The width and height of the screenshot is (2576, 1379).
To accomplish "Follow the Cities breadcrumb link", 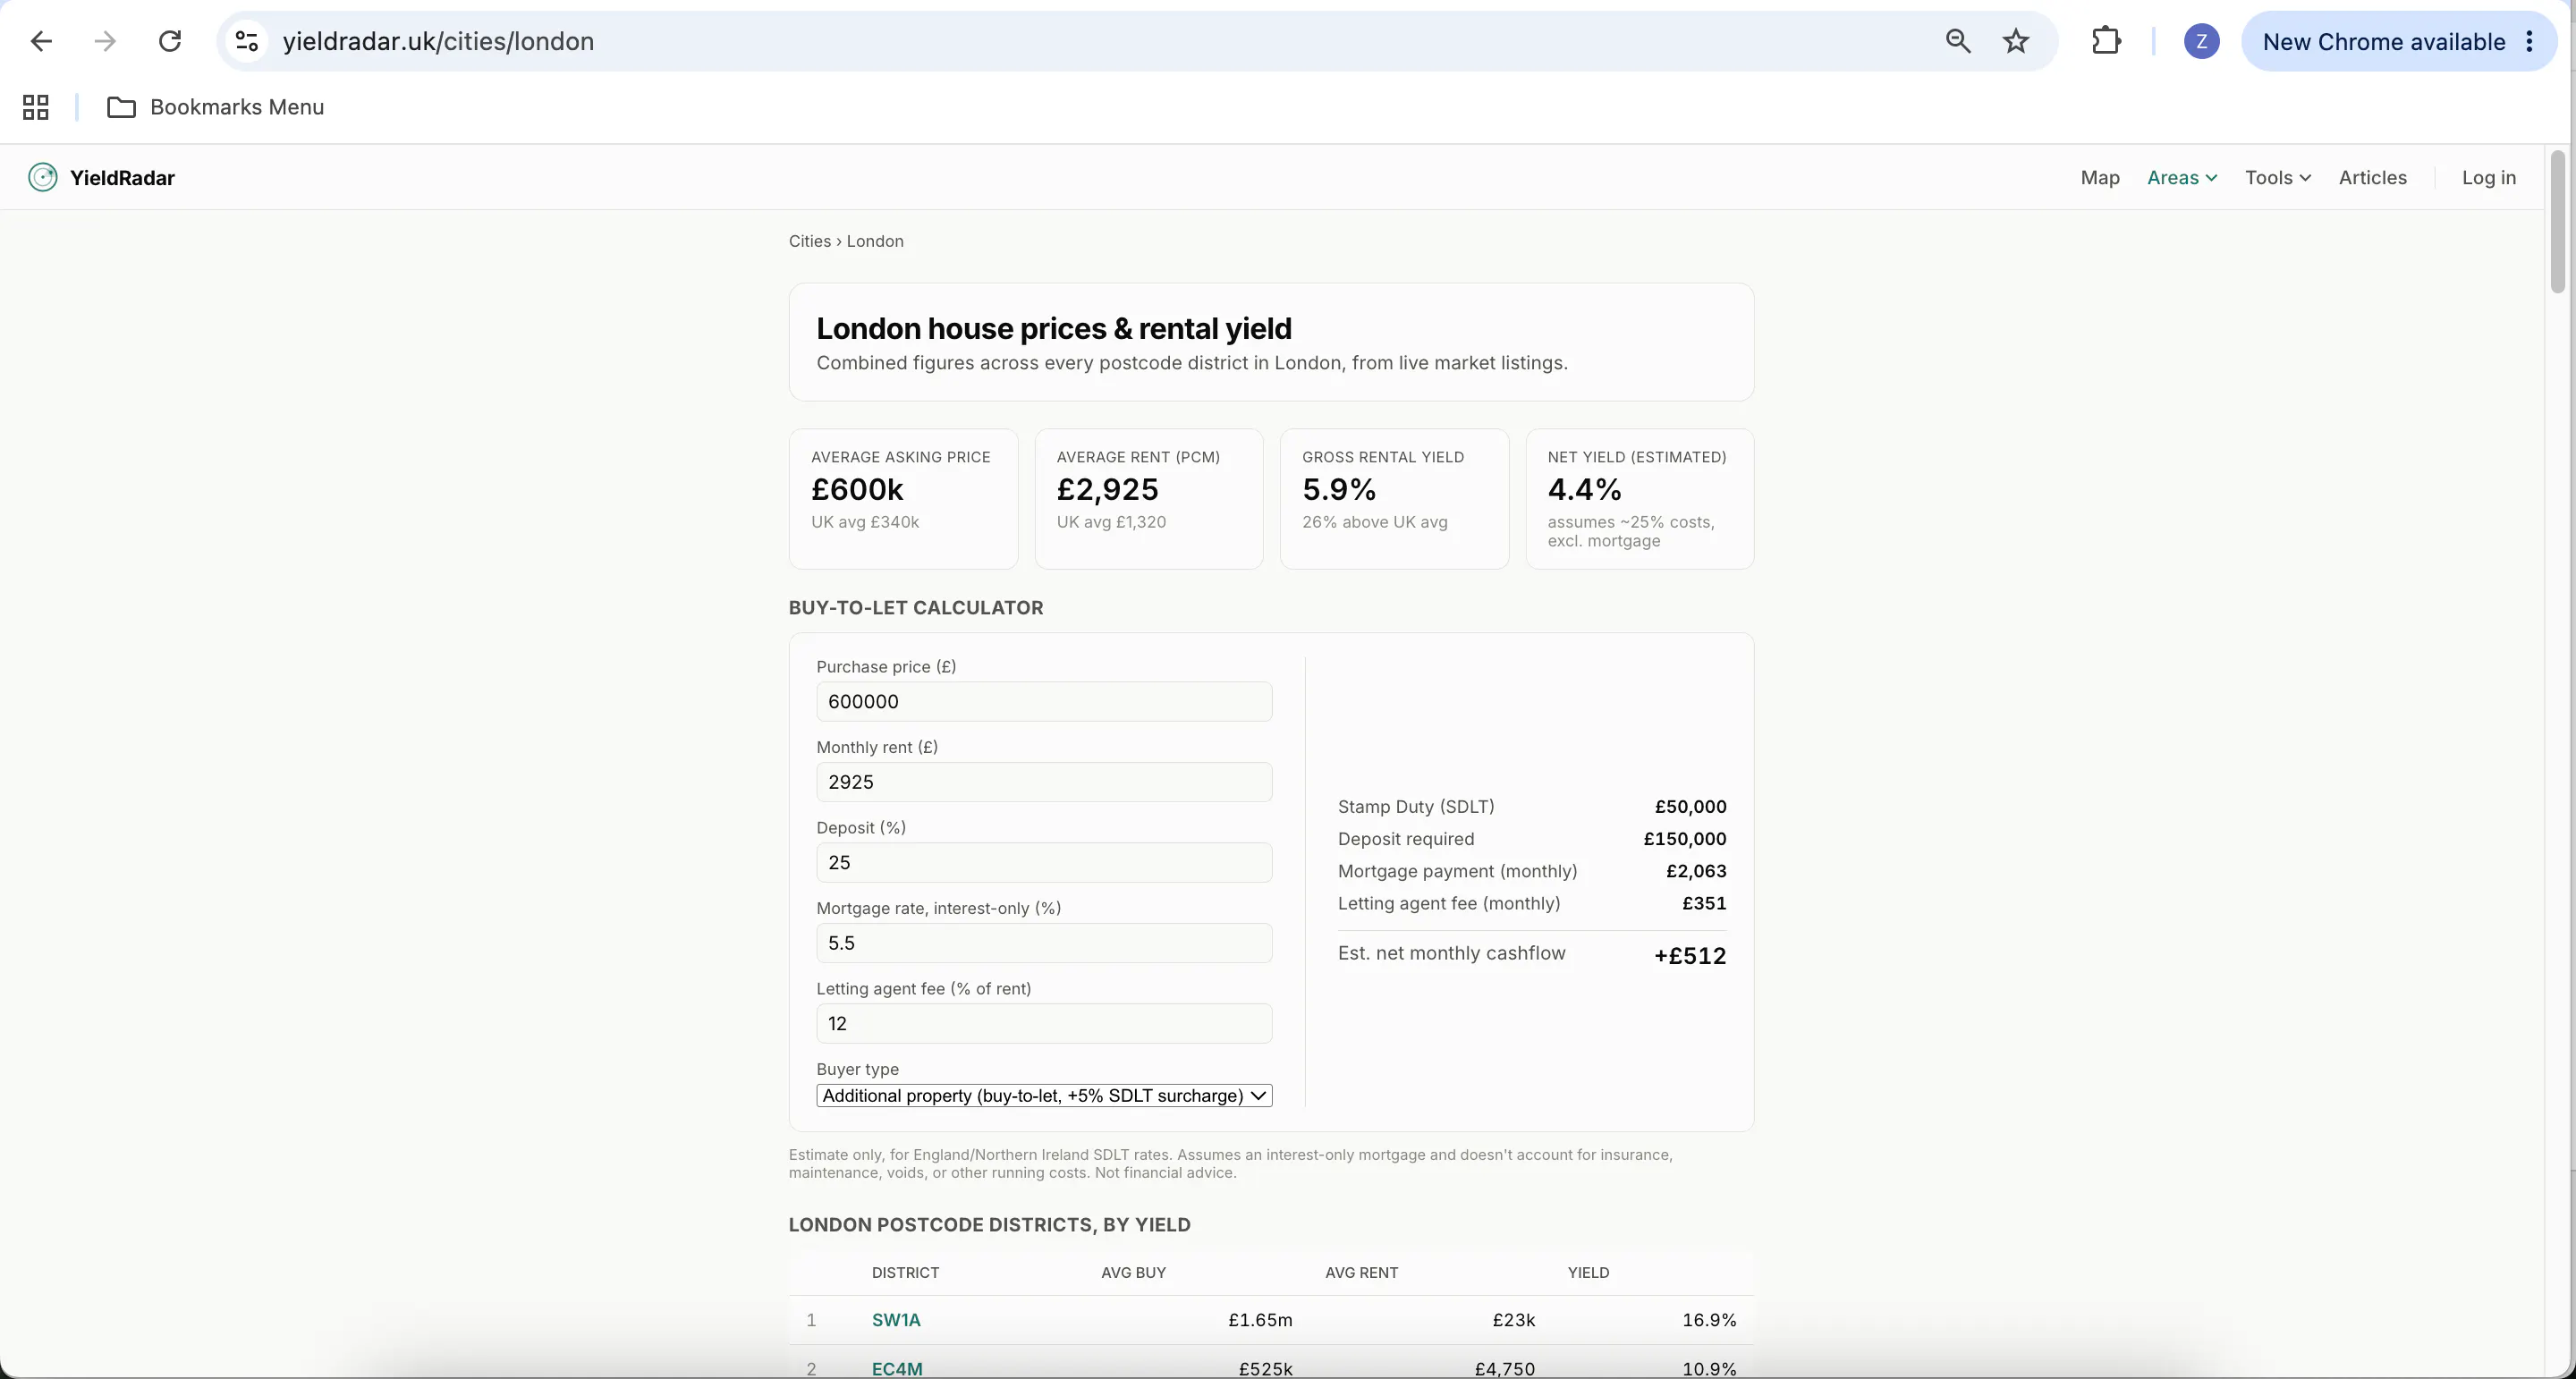I will pos(810,241).
